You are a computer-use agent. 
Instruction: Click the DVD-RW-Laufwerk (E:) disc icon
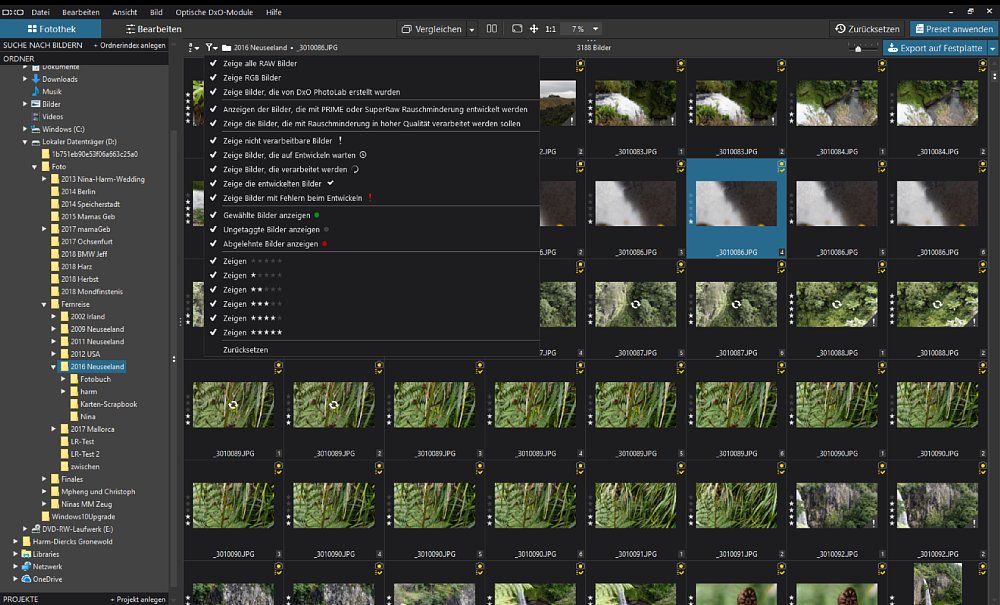click(36, 529)
